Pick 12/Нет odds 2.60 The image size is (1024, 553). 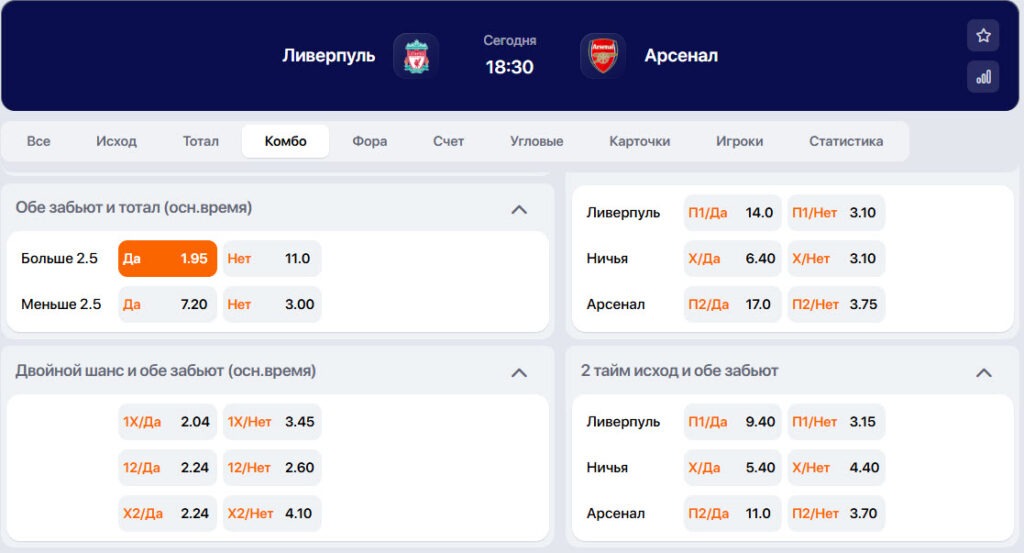pos(272,467)
